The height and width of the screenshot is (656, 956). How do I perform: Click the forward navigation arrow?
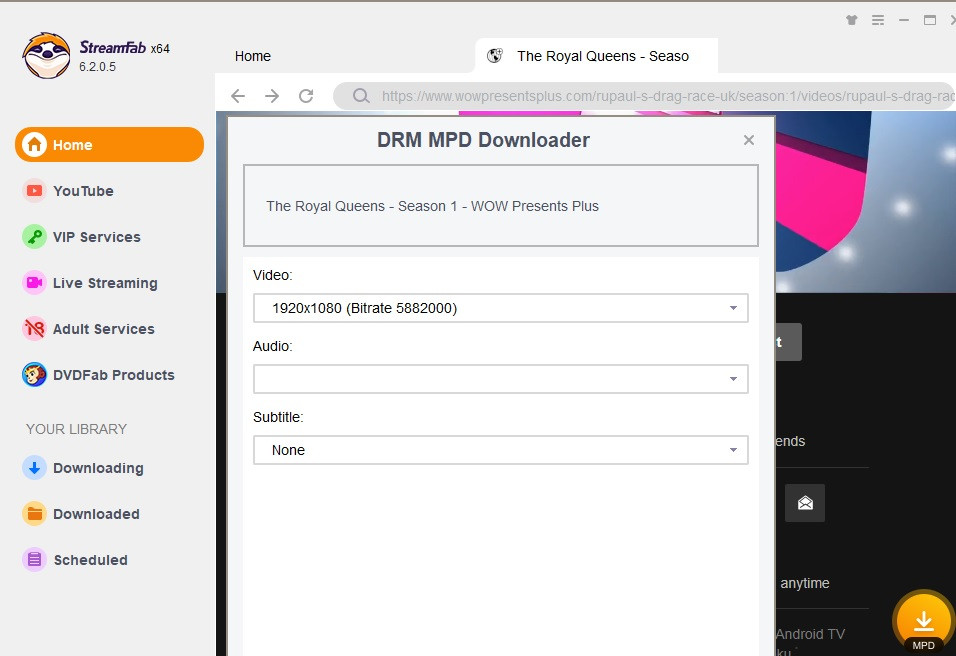click(271, 96)
